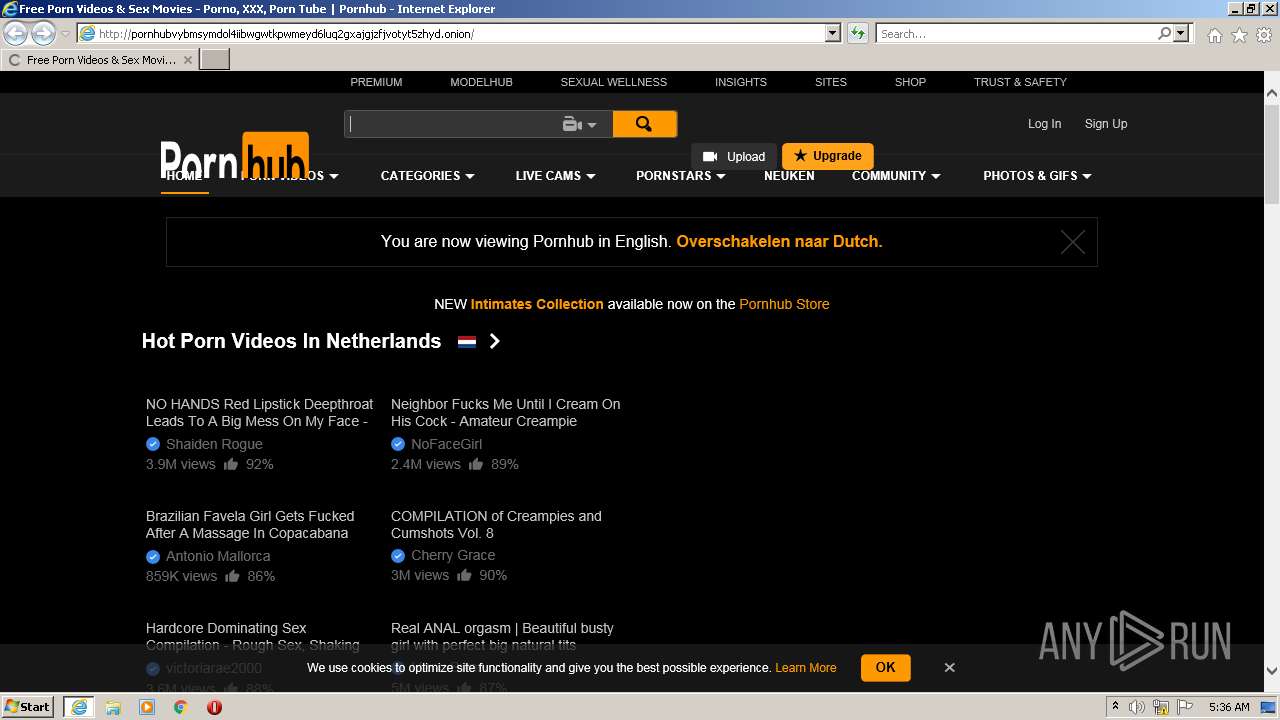This screenshot has height=720, width=1280.
Task: Click the Upload button
Action: pyautogui.click(x=734, y=156)
